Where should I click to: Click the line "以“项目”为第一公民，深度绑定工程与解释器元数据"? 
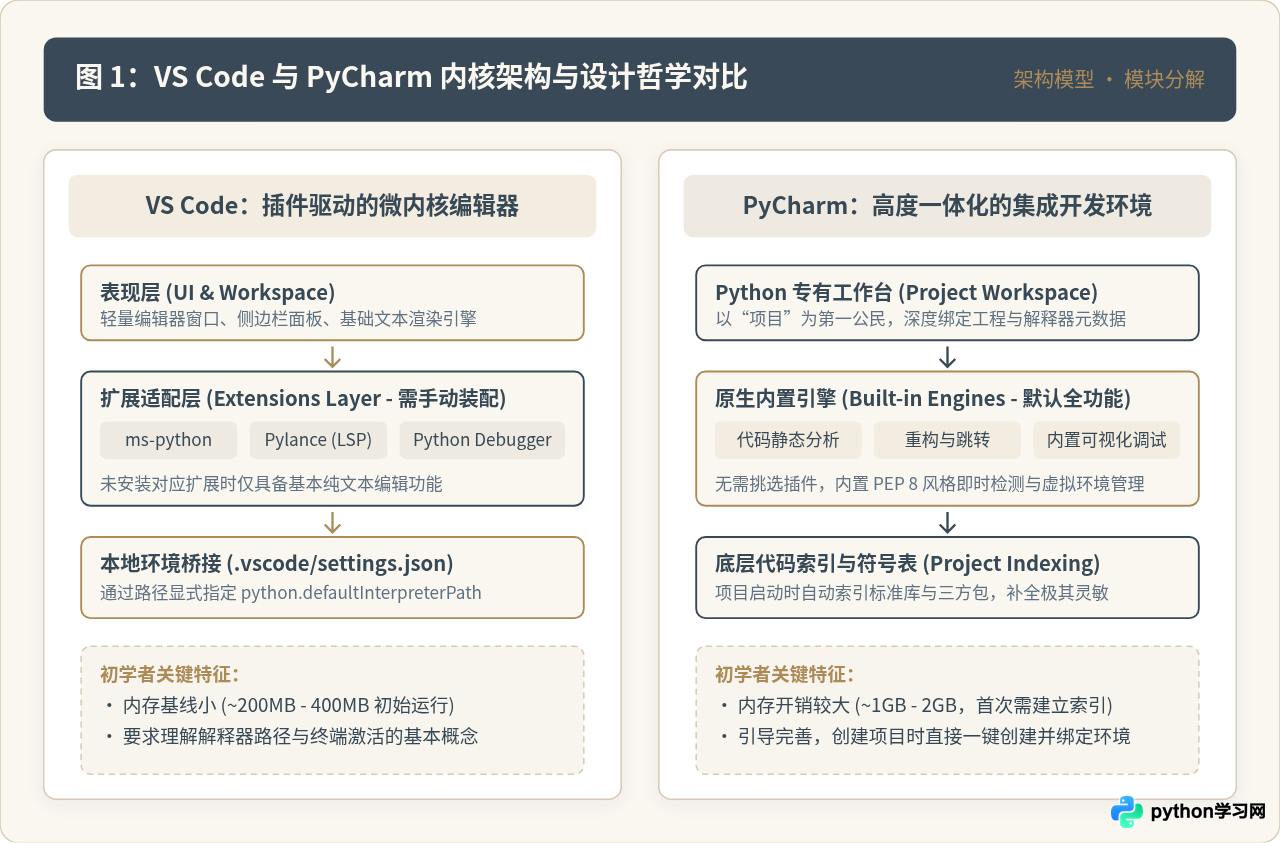tap(921, 319)
